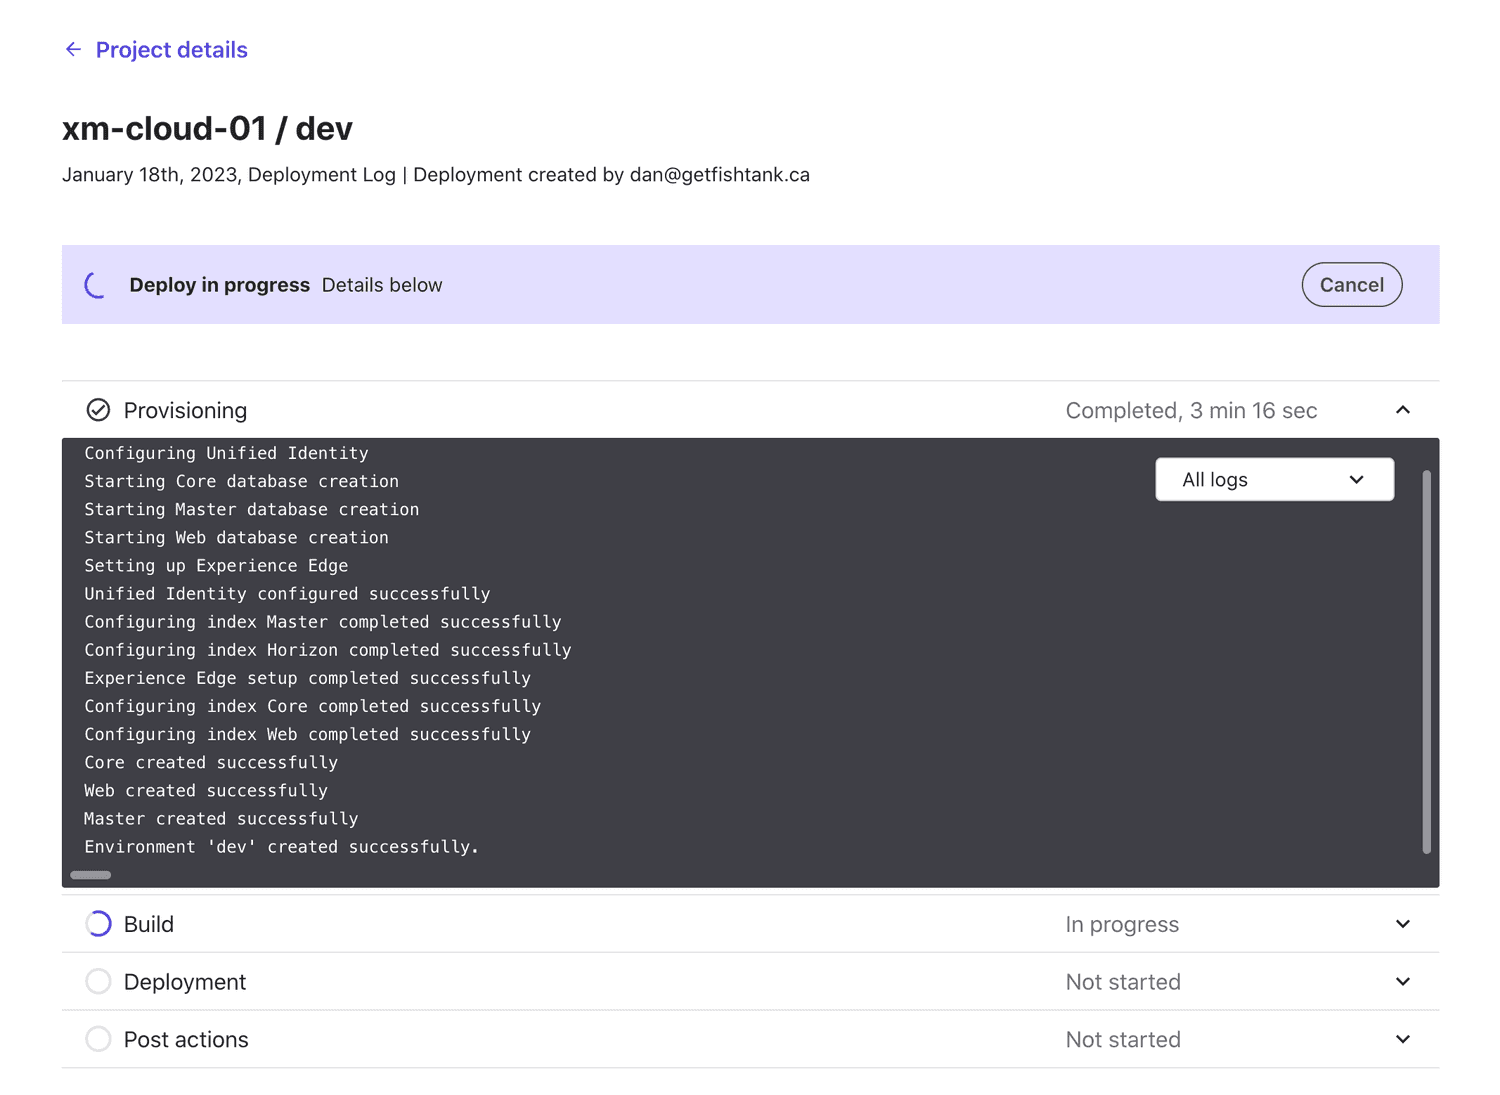Cancel the deployment in progress

1351,285
